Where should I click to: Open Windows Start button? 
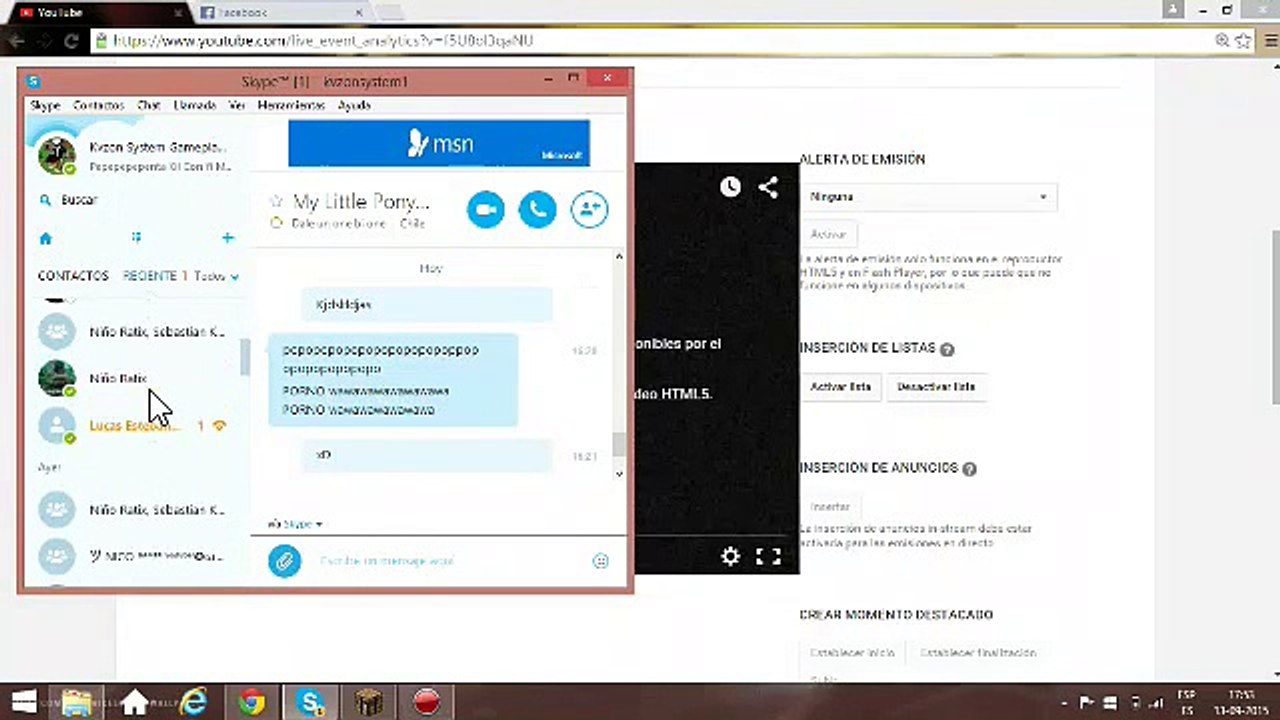click(x=24, y=701)
